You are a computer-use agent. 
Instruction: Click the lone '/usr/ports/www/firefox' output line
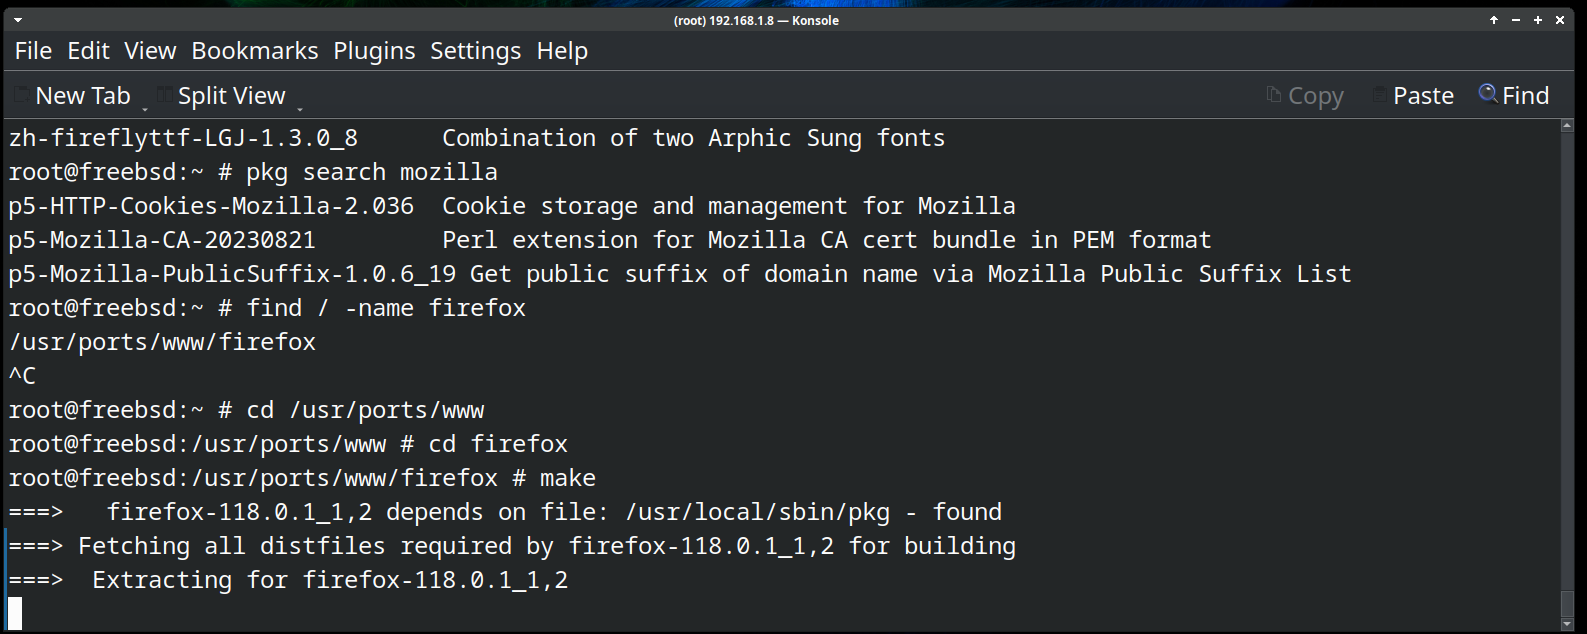162,342
